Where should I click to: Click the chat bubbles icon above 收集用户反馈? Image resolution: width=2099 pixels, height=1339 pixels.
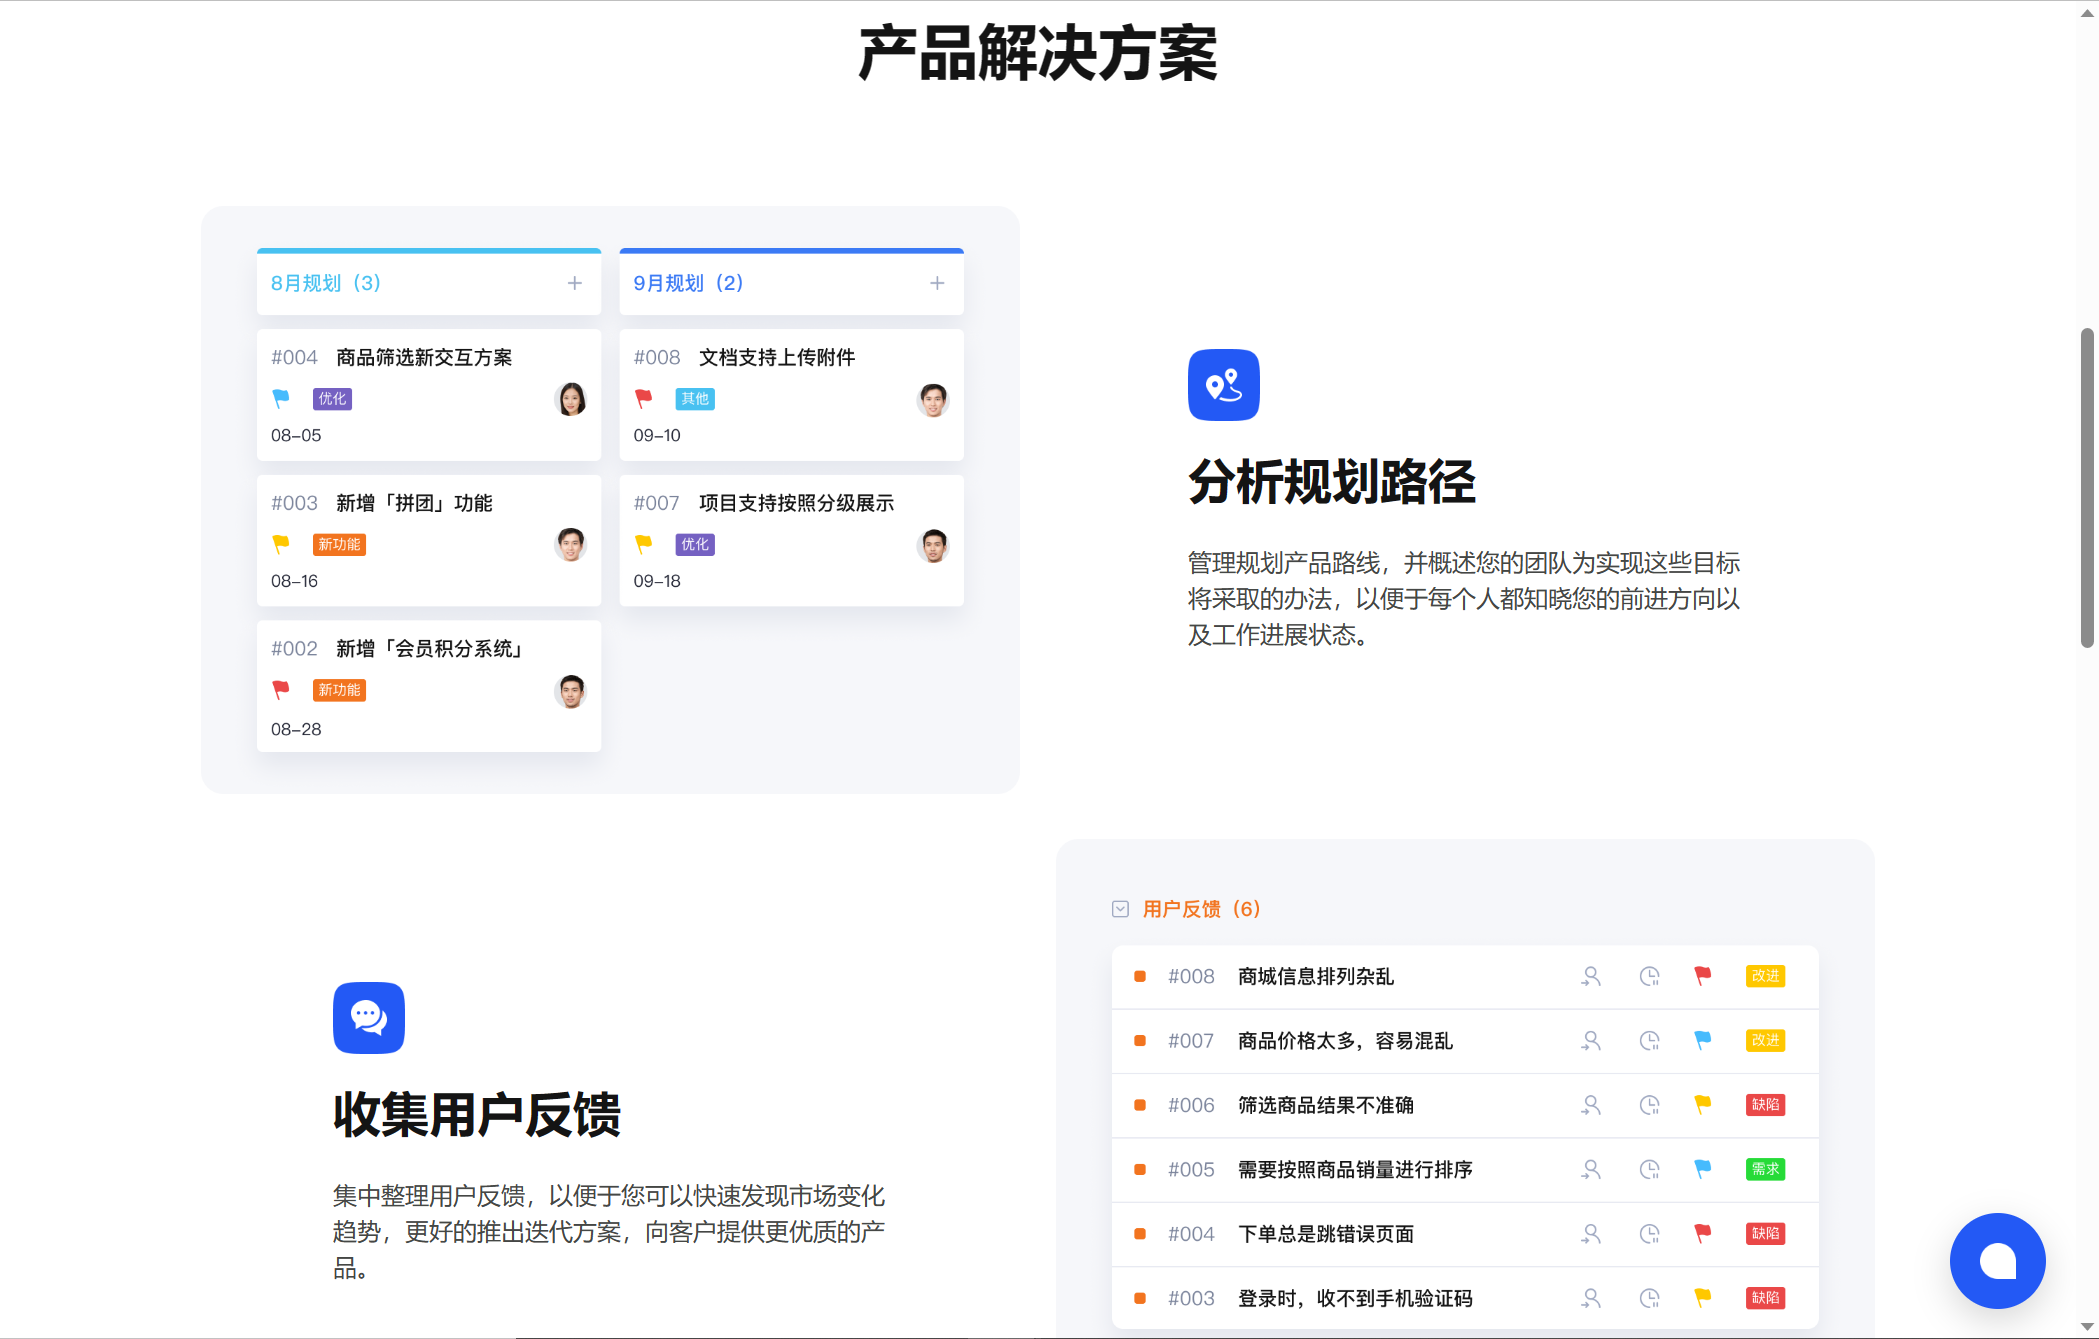point(368,1018)
